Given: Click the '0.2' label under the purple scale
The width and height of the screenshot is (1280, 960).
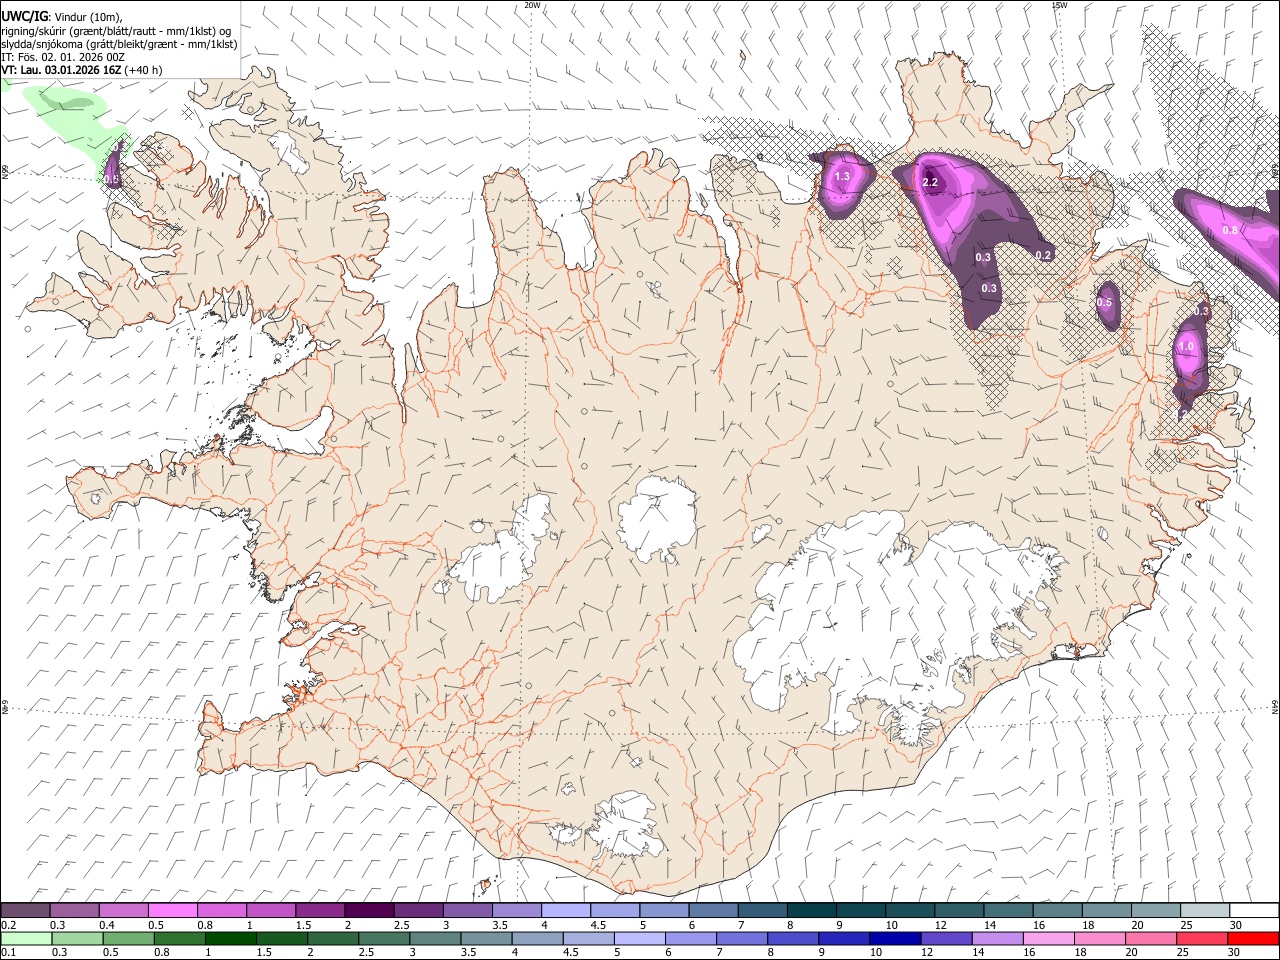Looking at the screenshot, I should click(x=8, y=925).
